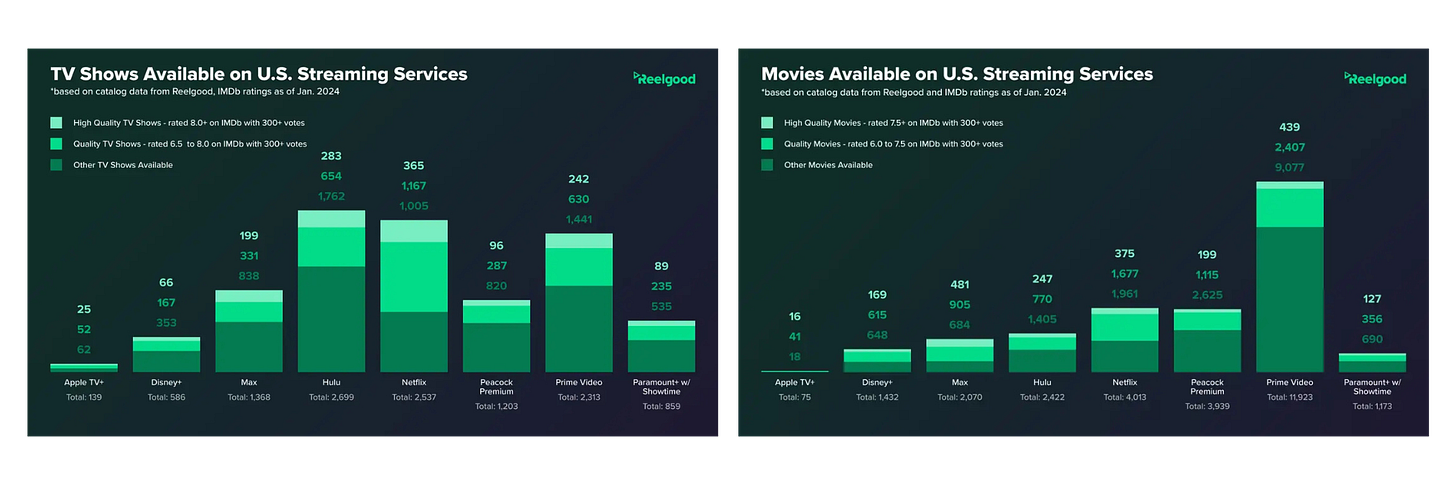Click 'Total: 139' under Apple TV+
The image size is (1456, 485).
click(84, 398)
